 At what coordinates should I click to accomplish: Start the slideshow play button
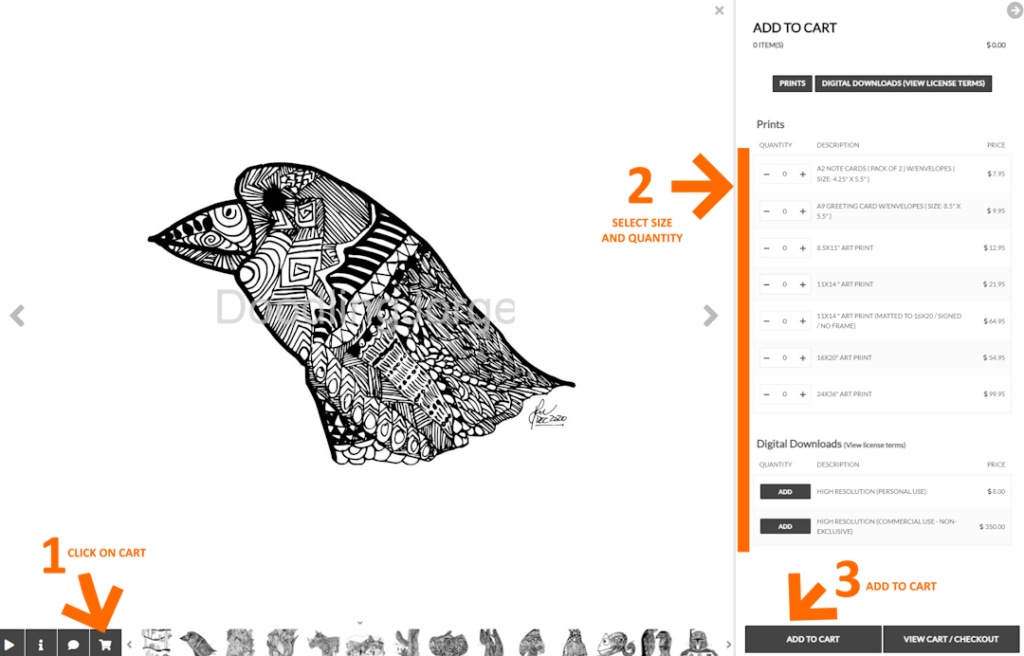(11, 644)
